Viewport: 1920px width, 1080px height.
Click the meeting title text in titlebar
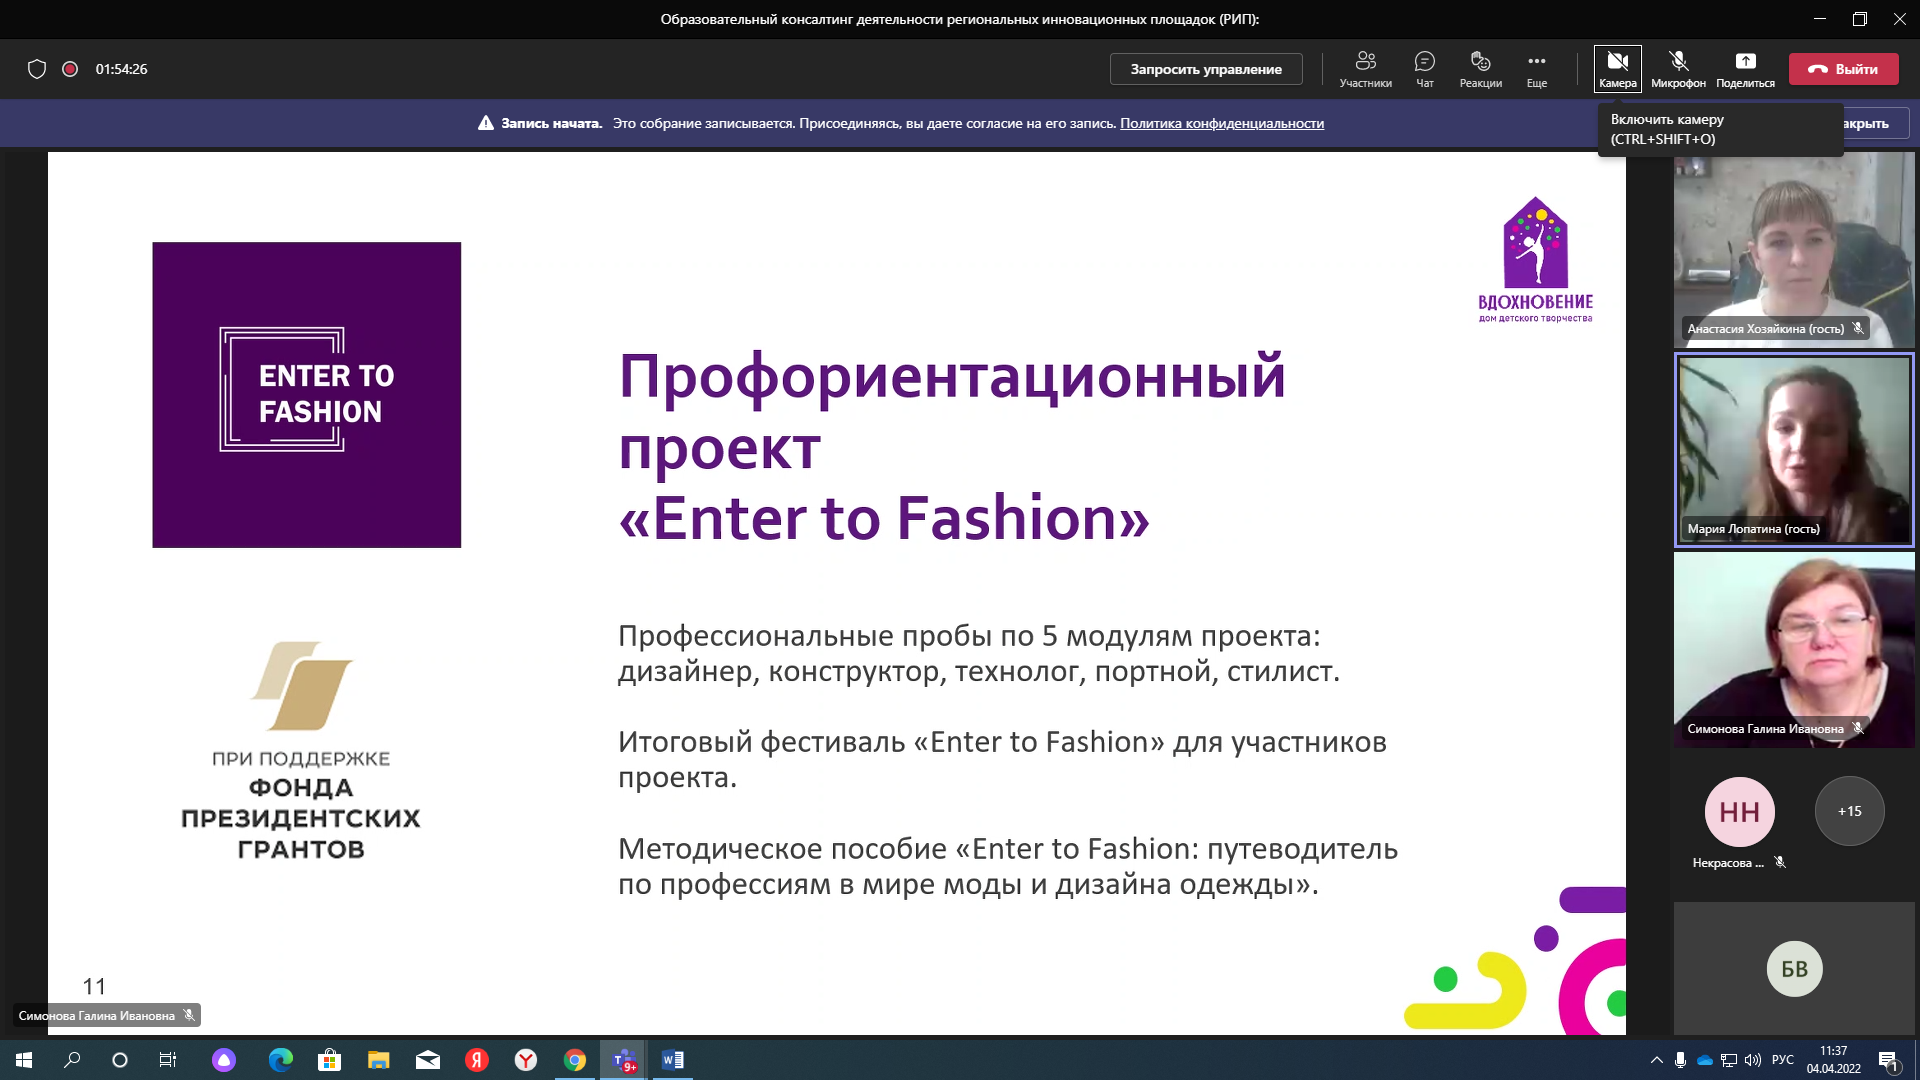(x=959, y=19)
